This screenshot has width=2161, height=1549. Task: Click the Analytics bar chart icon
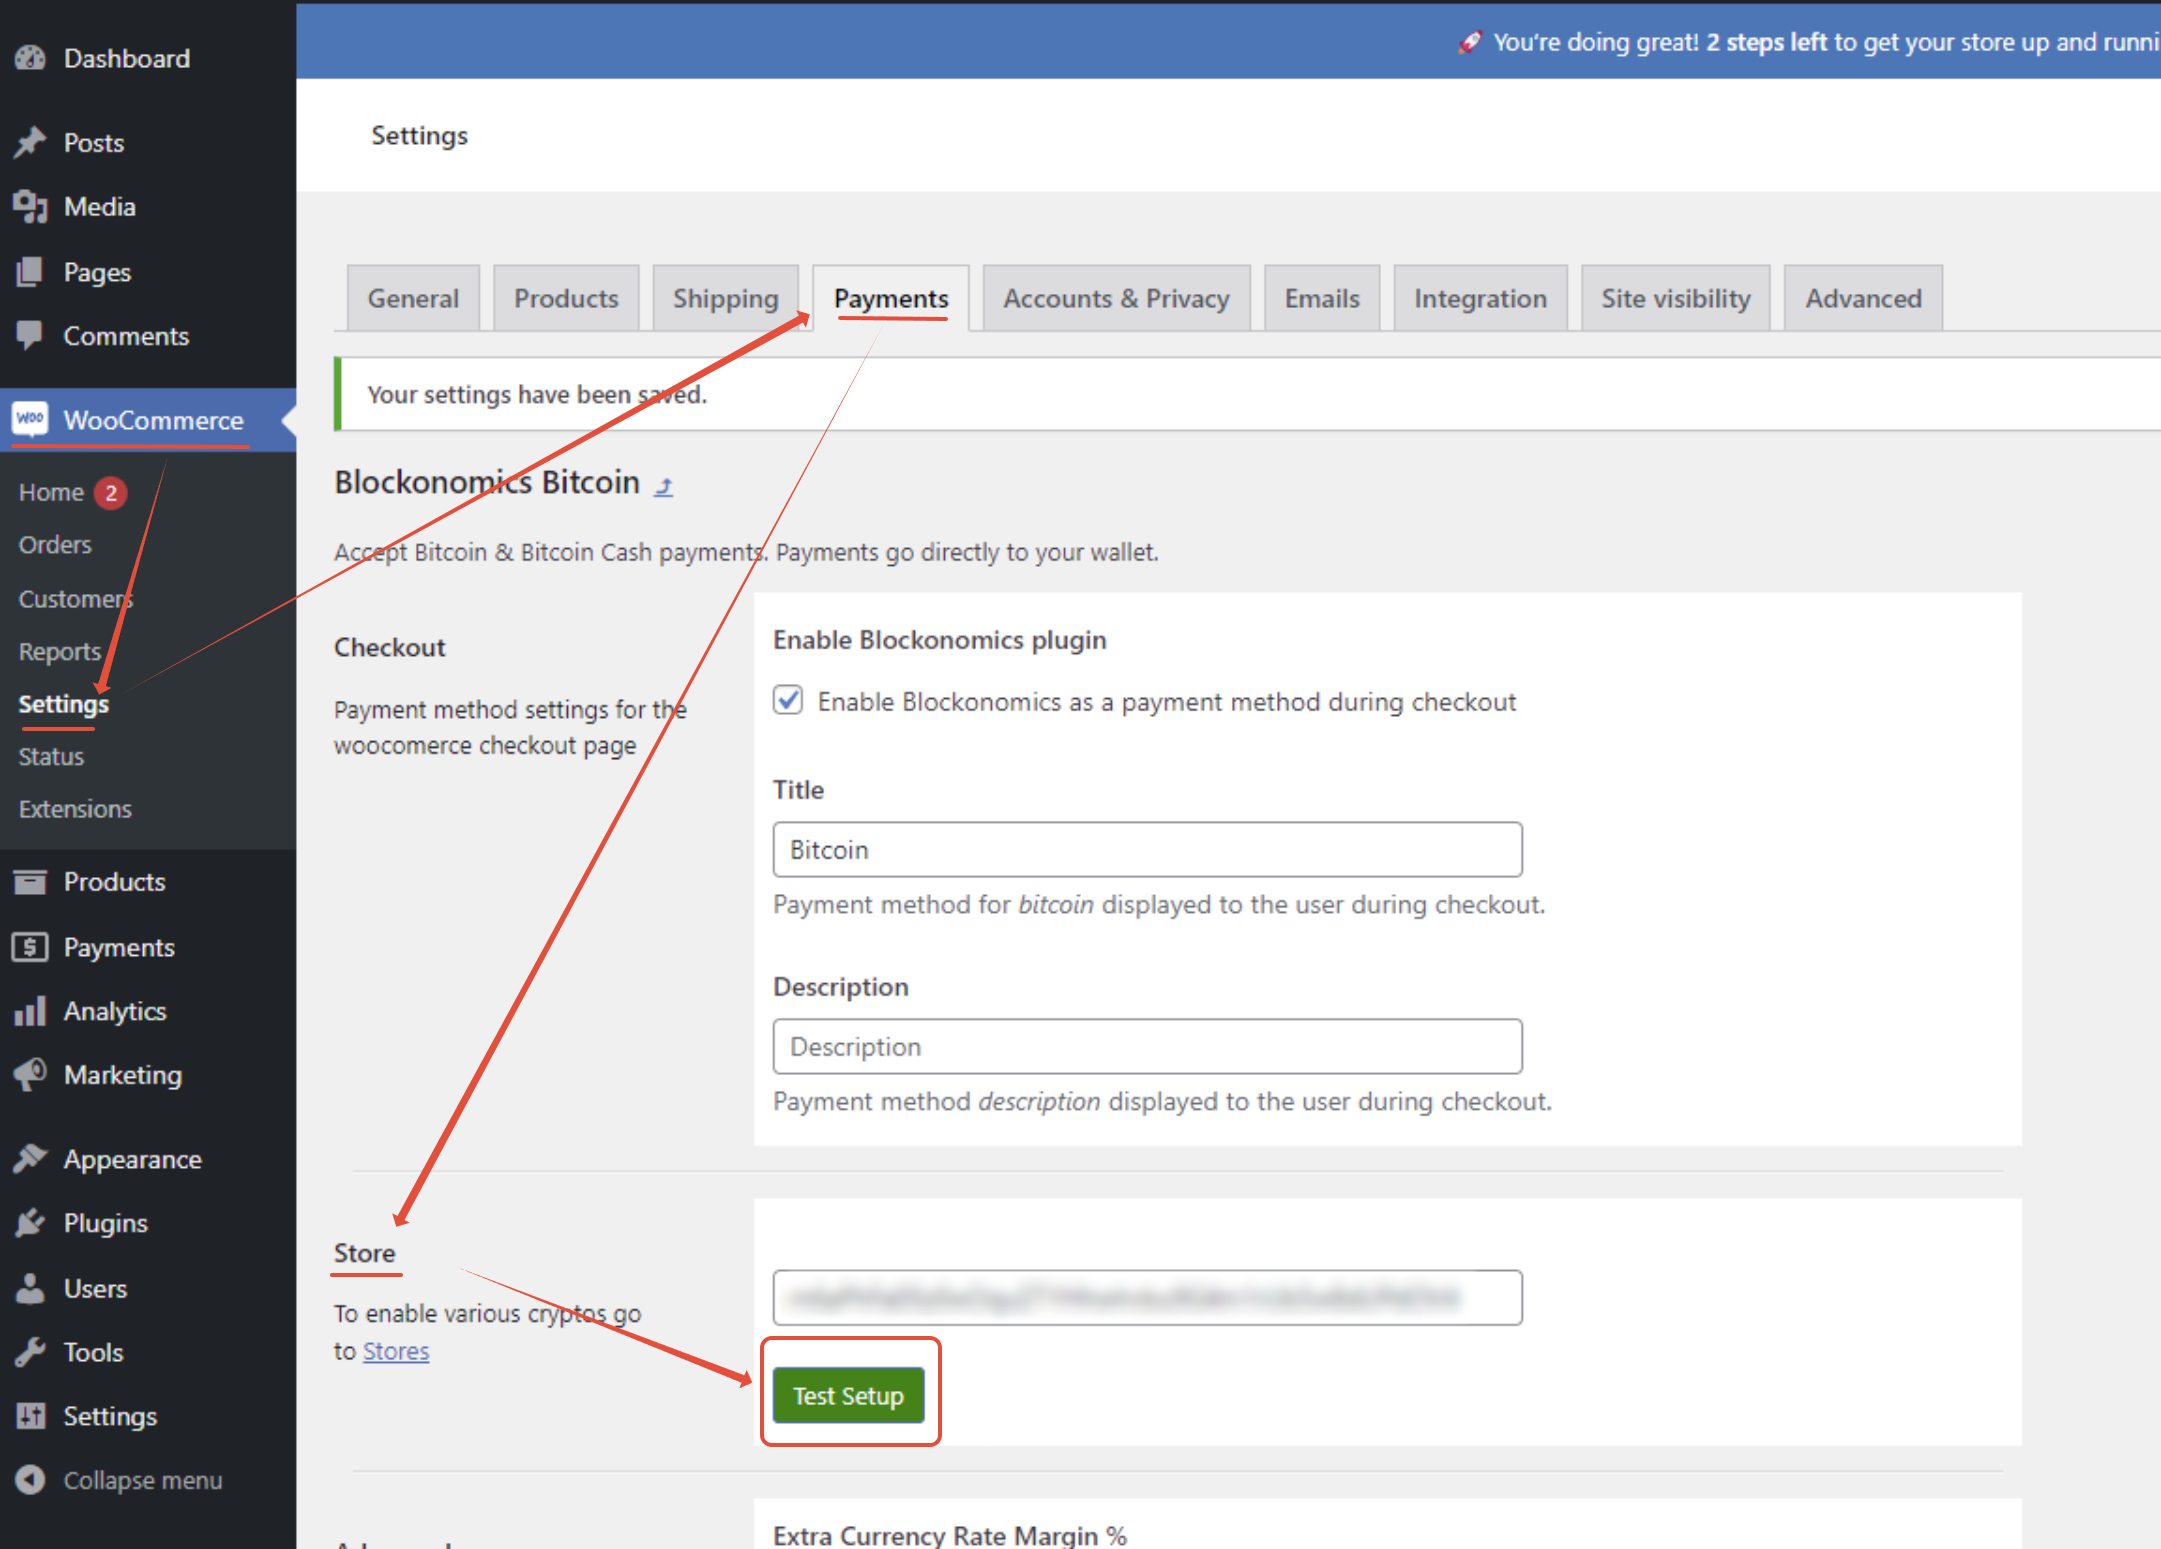[x=30, y=1011]
